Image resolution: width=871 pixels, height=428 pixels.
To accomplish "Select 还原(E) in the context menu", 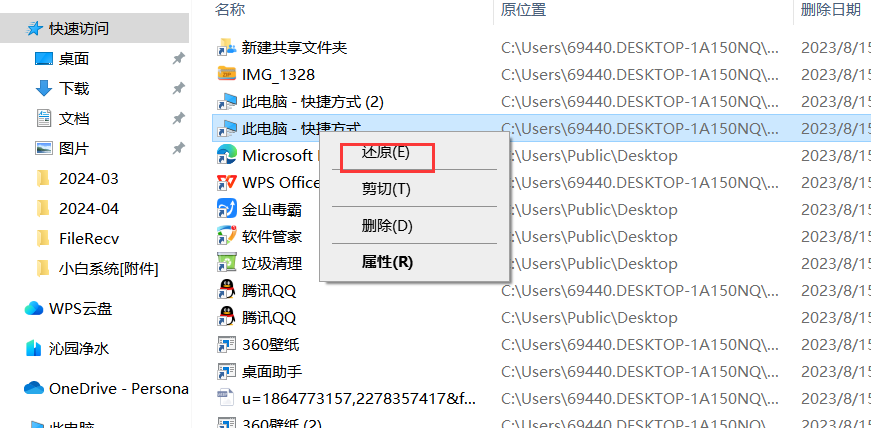I will pyautogui.click(x=386, y=152).
